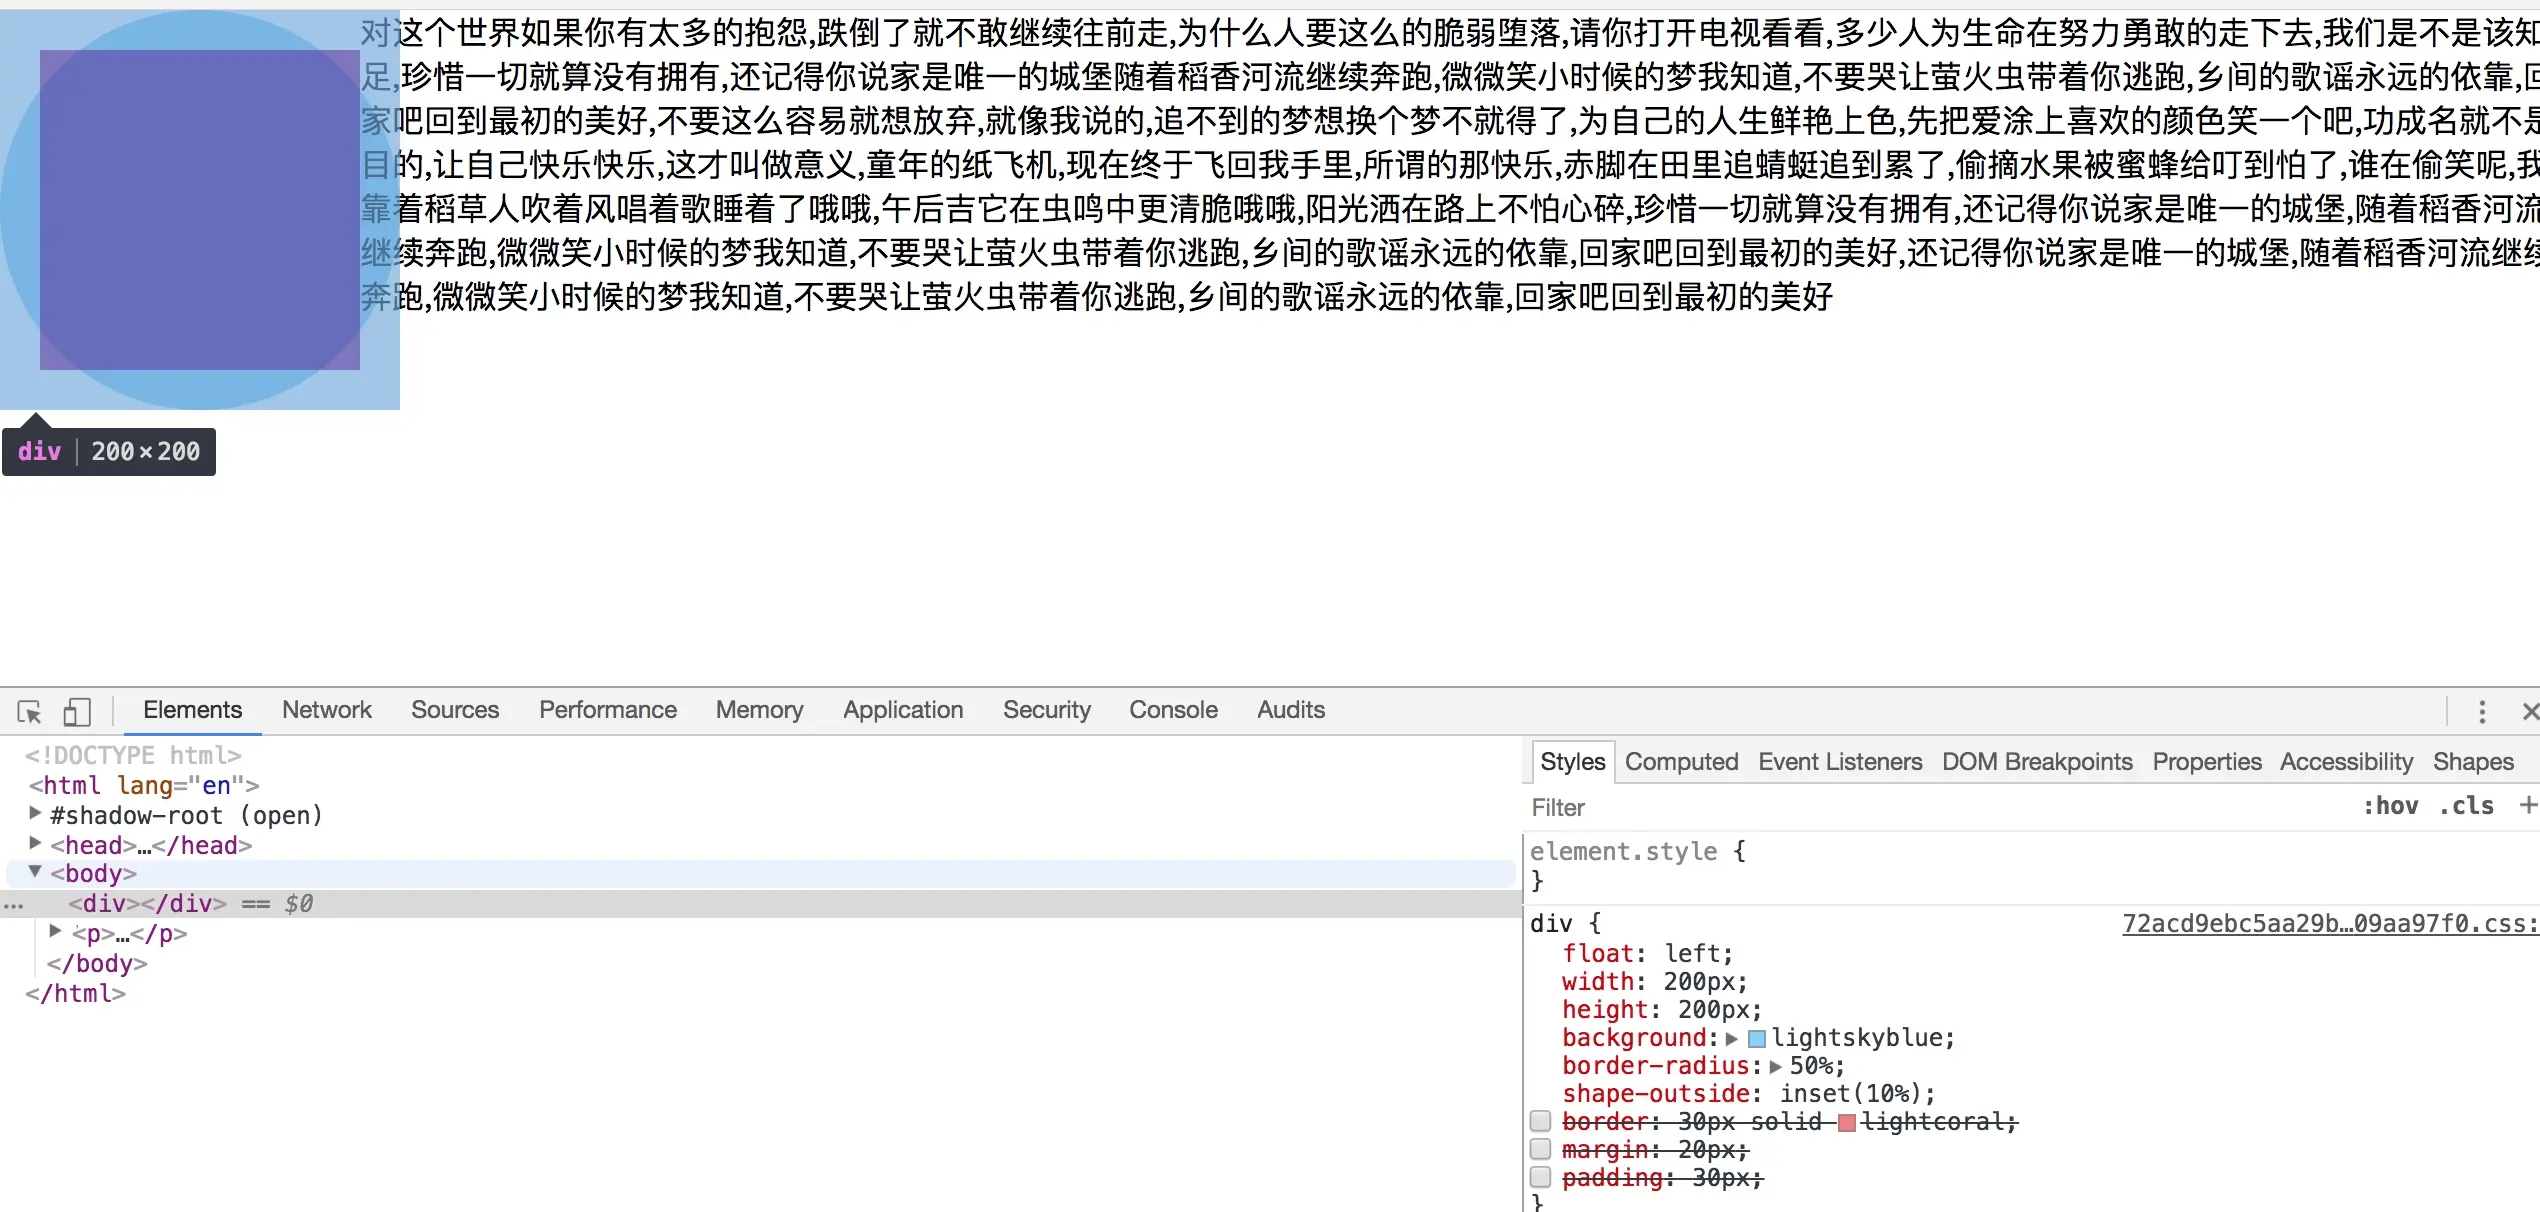Viewport: 2540px width, 1212px height.
Task: Close the DevTools panel
Action: click(x=2529, y=711)
